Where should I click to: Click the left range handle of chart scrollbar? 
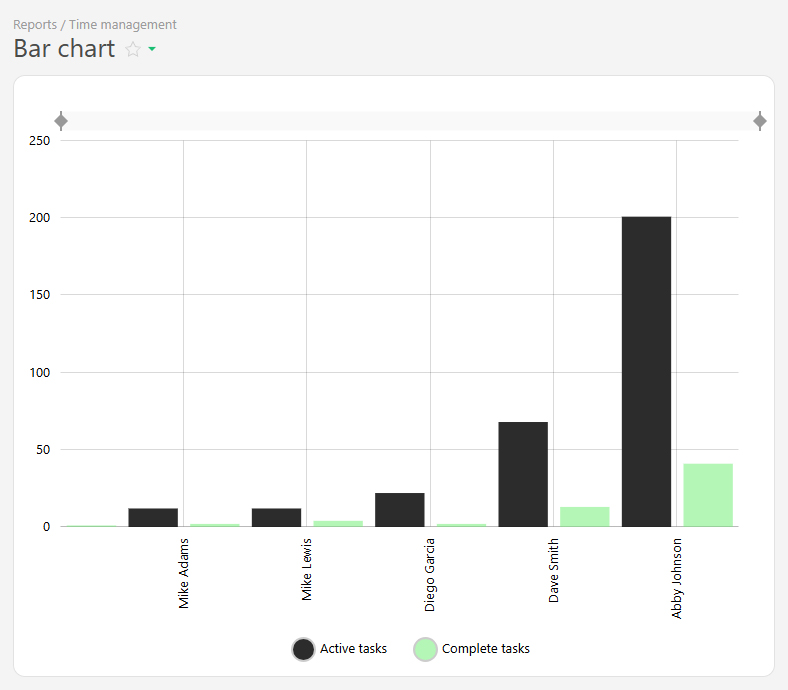[x=61, y=121]
